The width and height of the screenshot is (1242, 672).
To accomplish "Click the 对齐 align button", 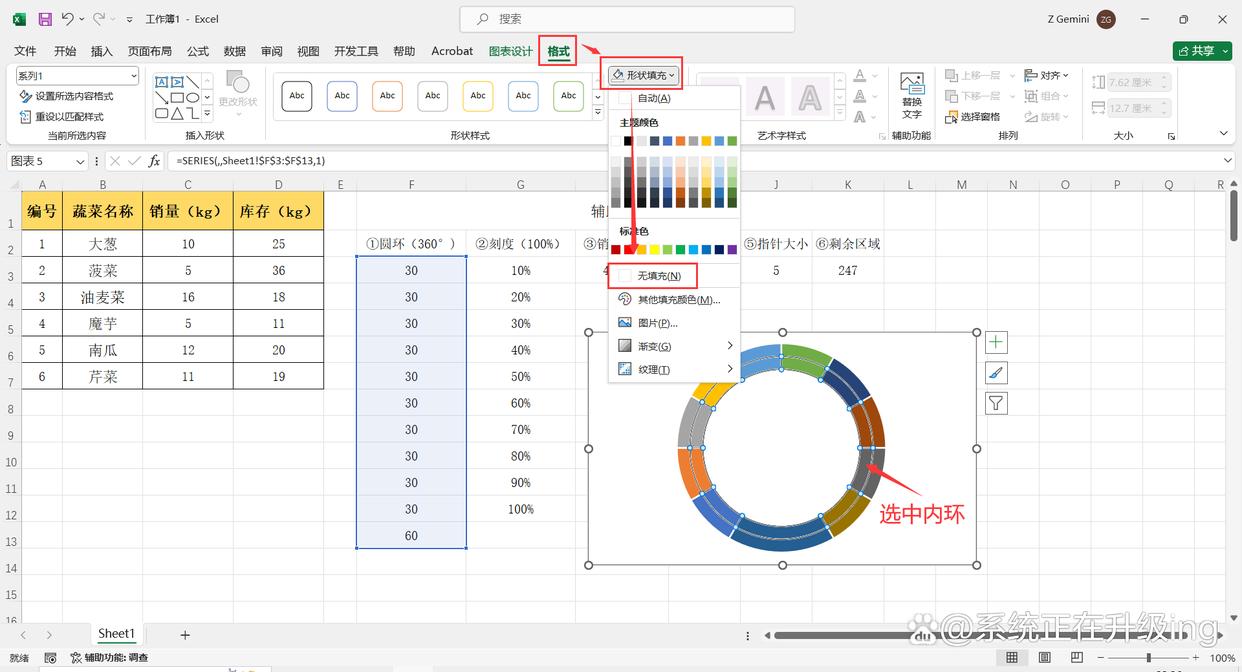I will pos(1046,75).
